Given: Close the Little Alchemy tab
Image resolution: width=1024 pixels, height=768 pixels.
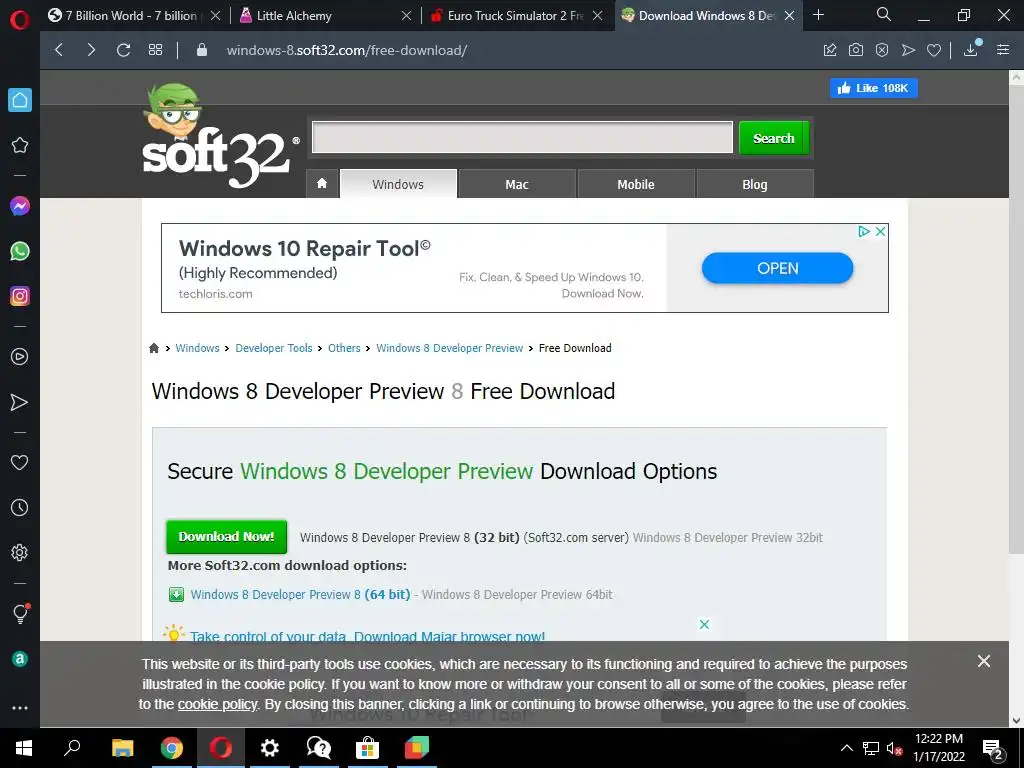Looking at the screenshot, I should click(x=406, y=16).
